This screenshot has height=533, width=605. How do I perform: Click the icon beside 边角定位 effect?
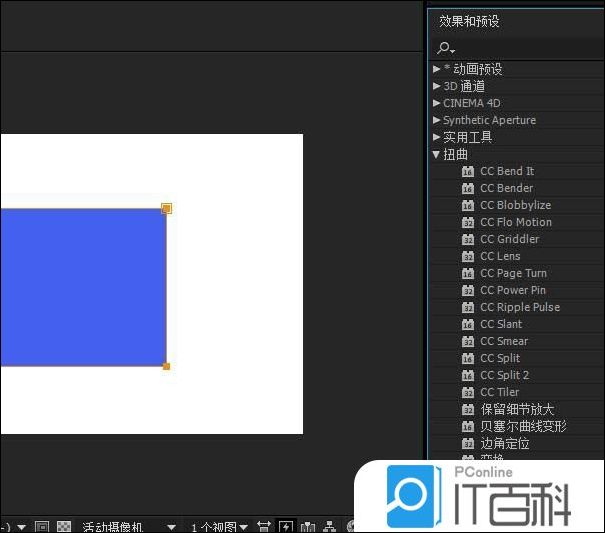coord(467,443)
